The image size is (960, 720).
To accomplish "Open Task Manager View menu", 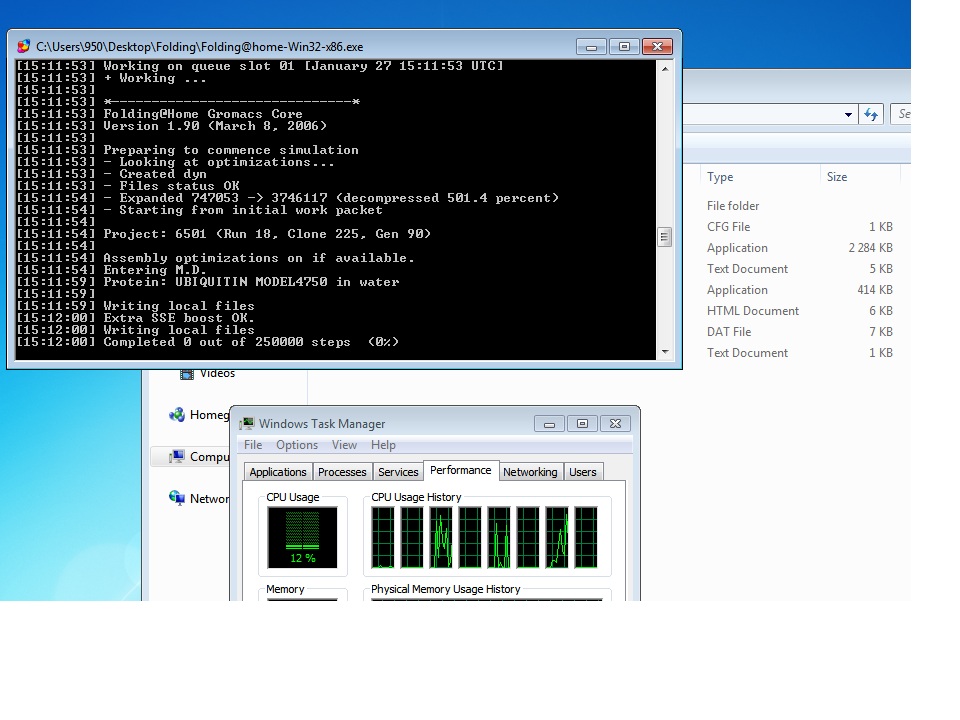I will pos(344,445).
